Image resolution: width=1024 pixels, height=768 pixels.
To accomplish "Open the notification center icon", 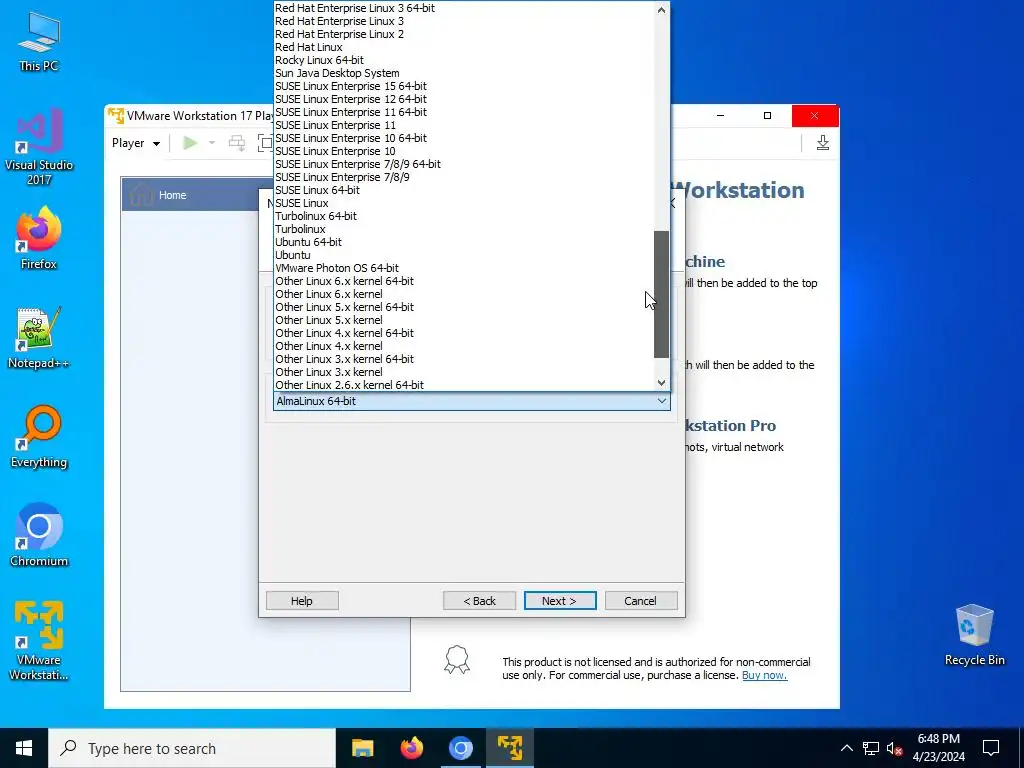I will point(991,748).
